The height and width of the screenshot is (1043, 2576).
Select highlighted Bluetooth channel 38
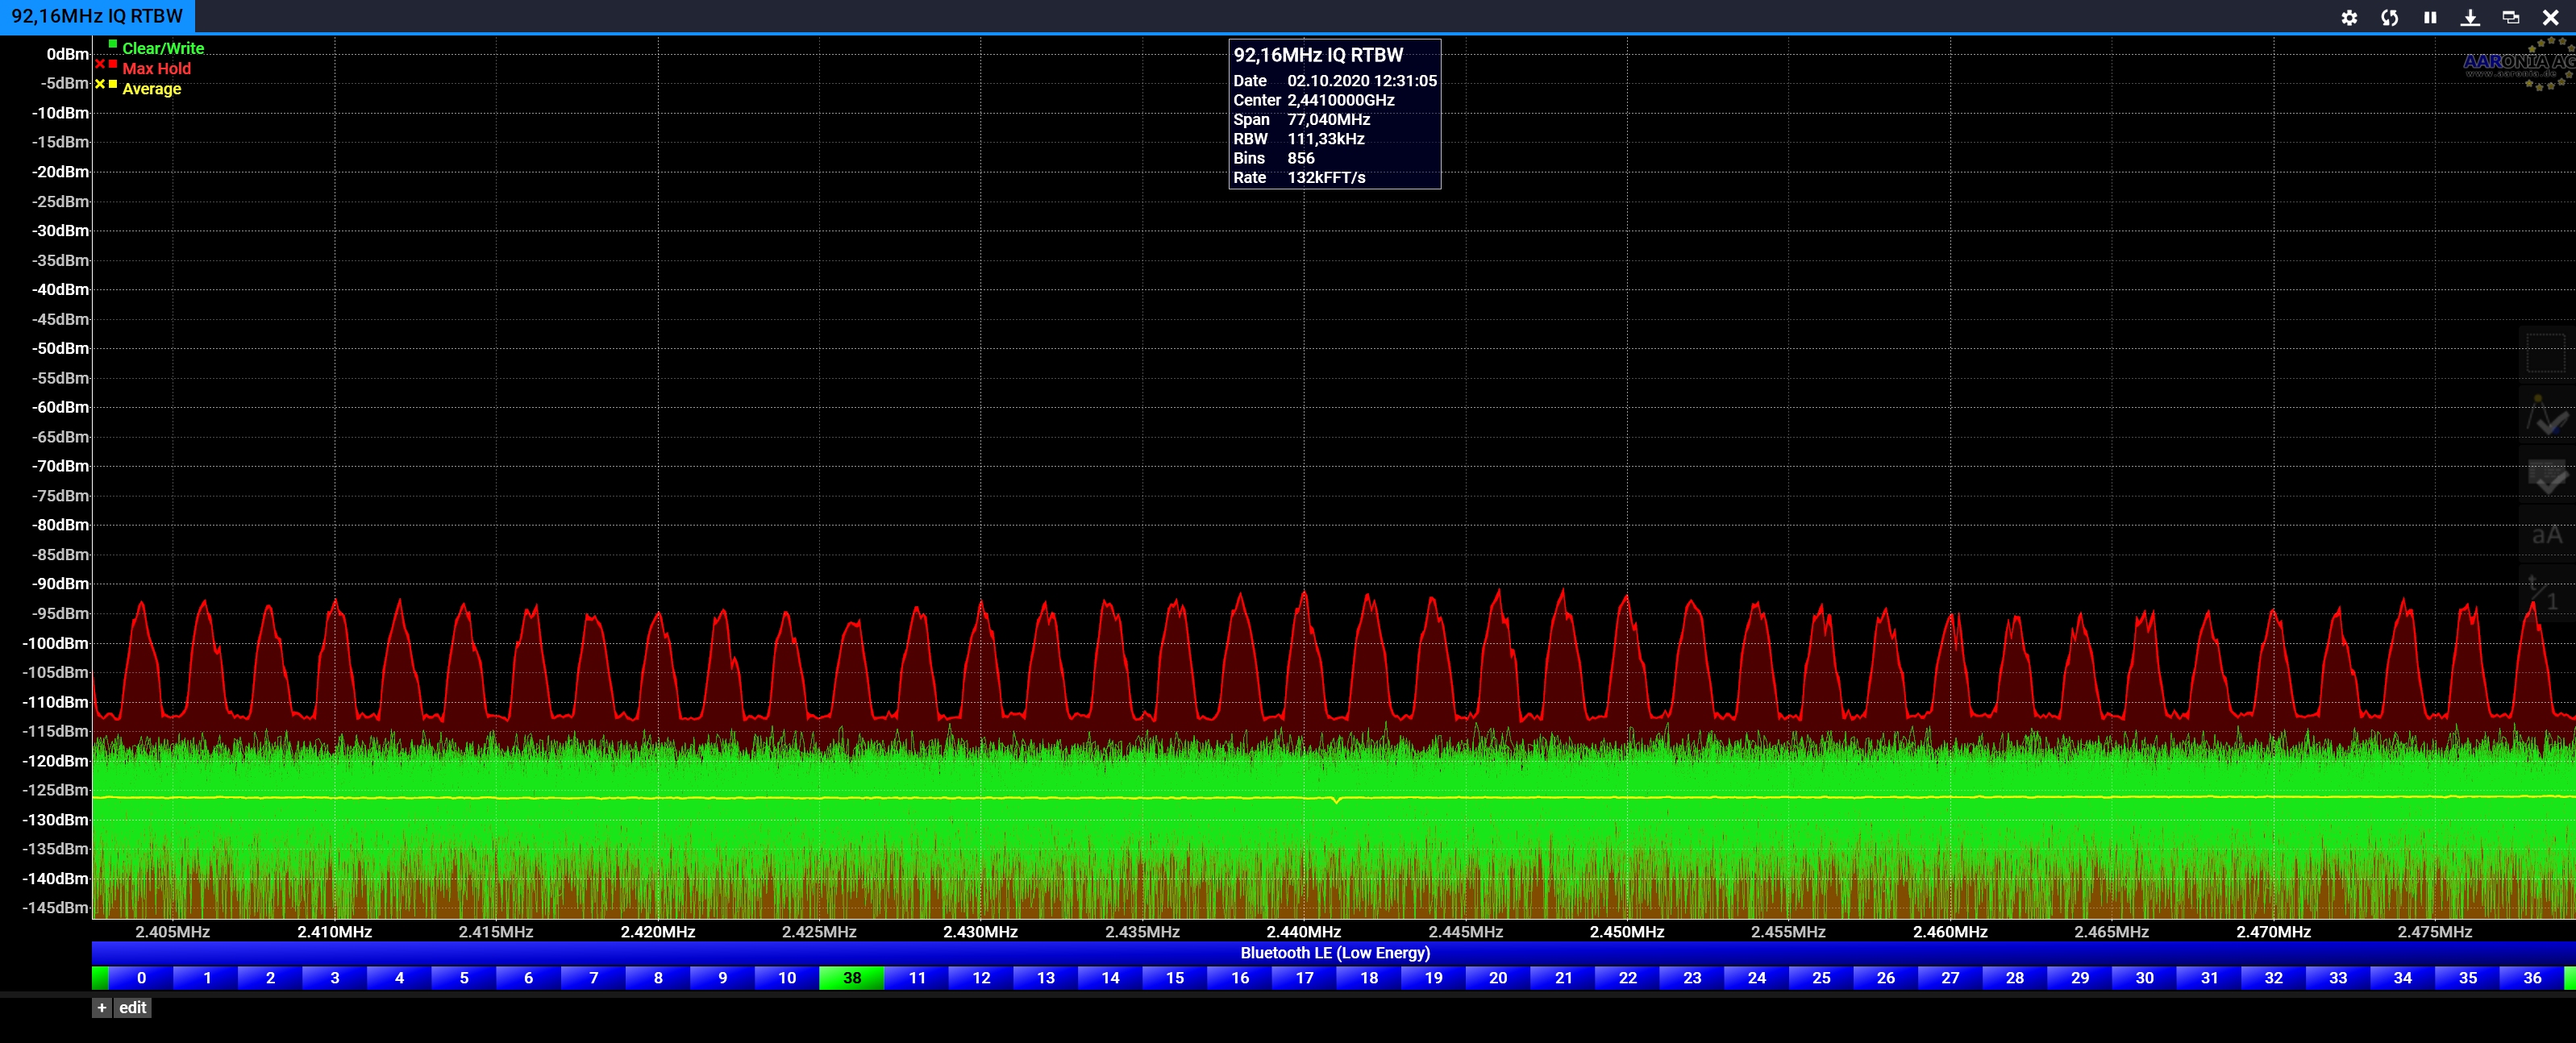point(851,978)
